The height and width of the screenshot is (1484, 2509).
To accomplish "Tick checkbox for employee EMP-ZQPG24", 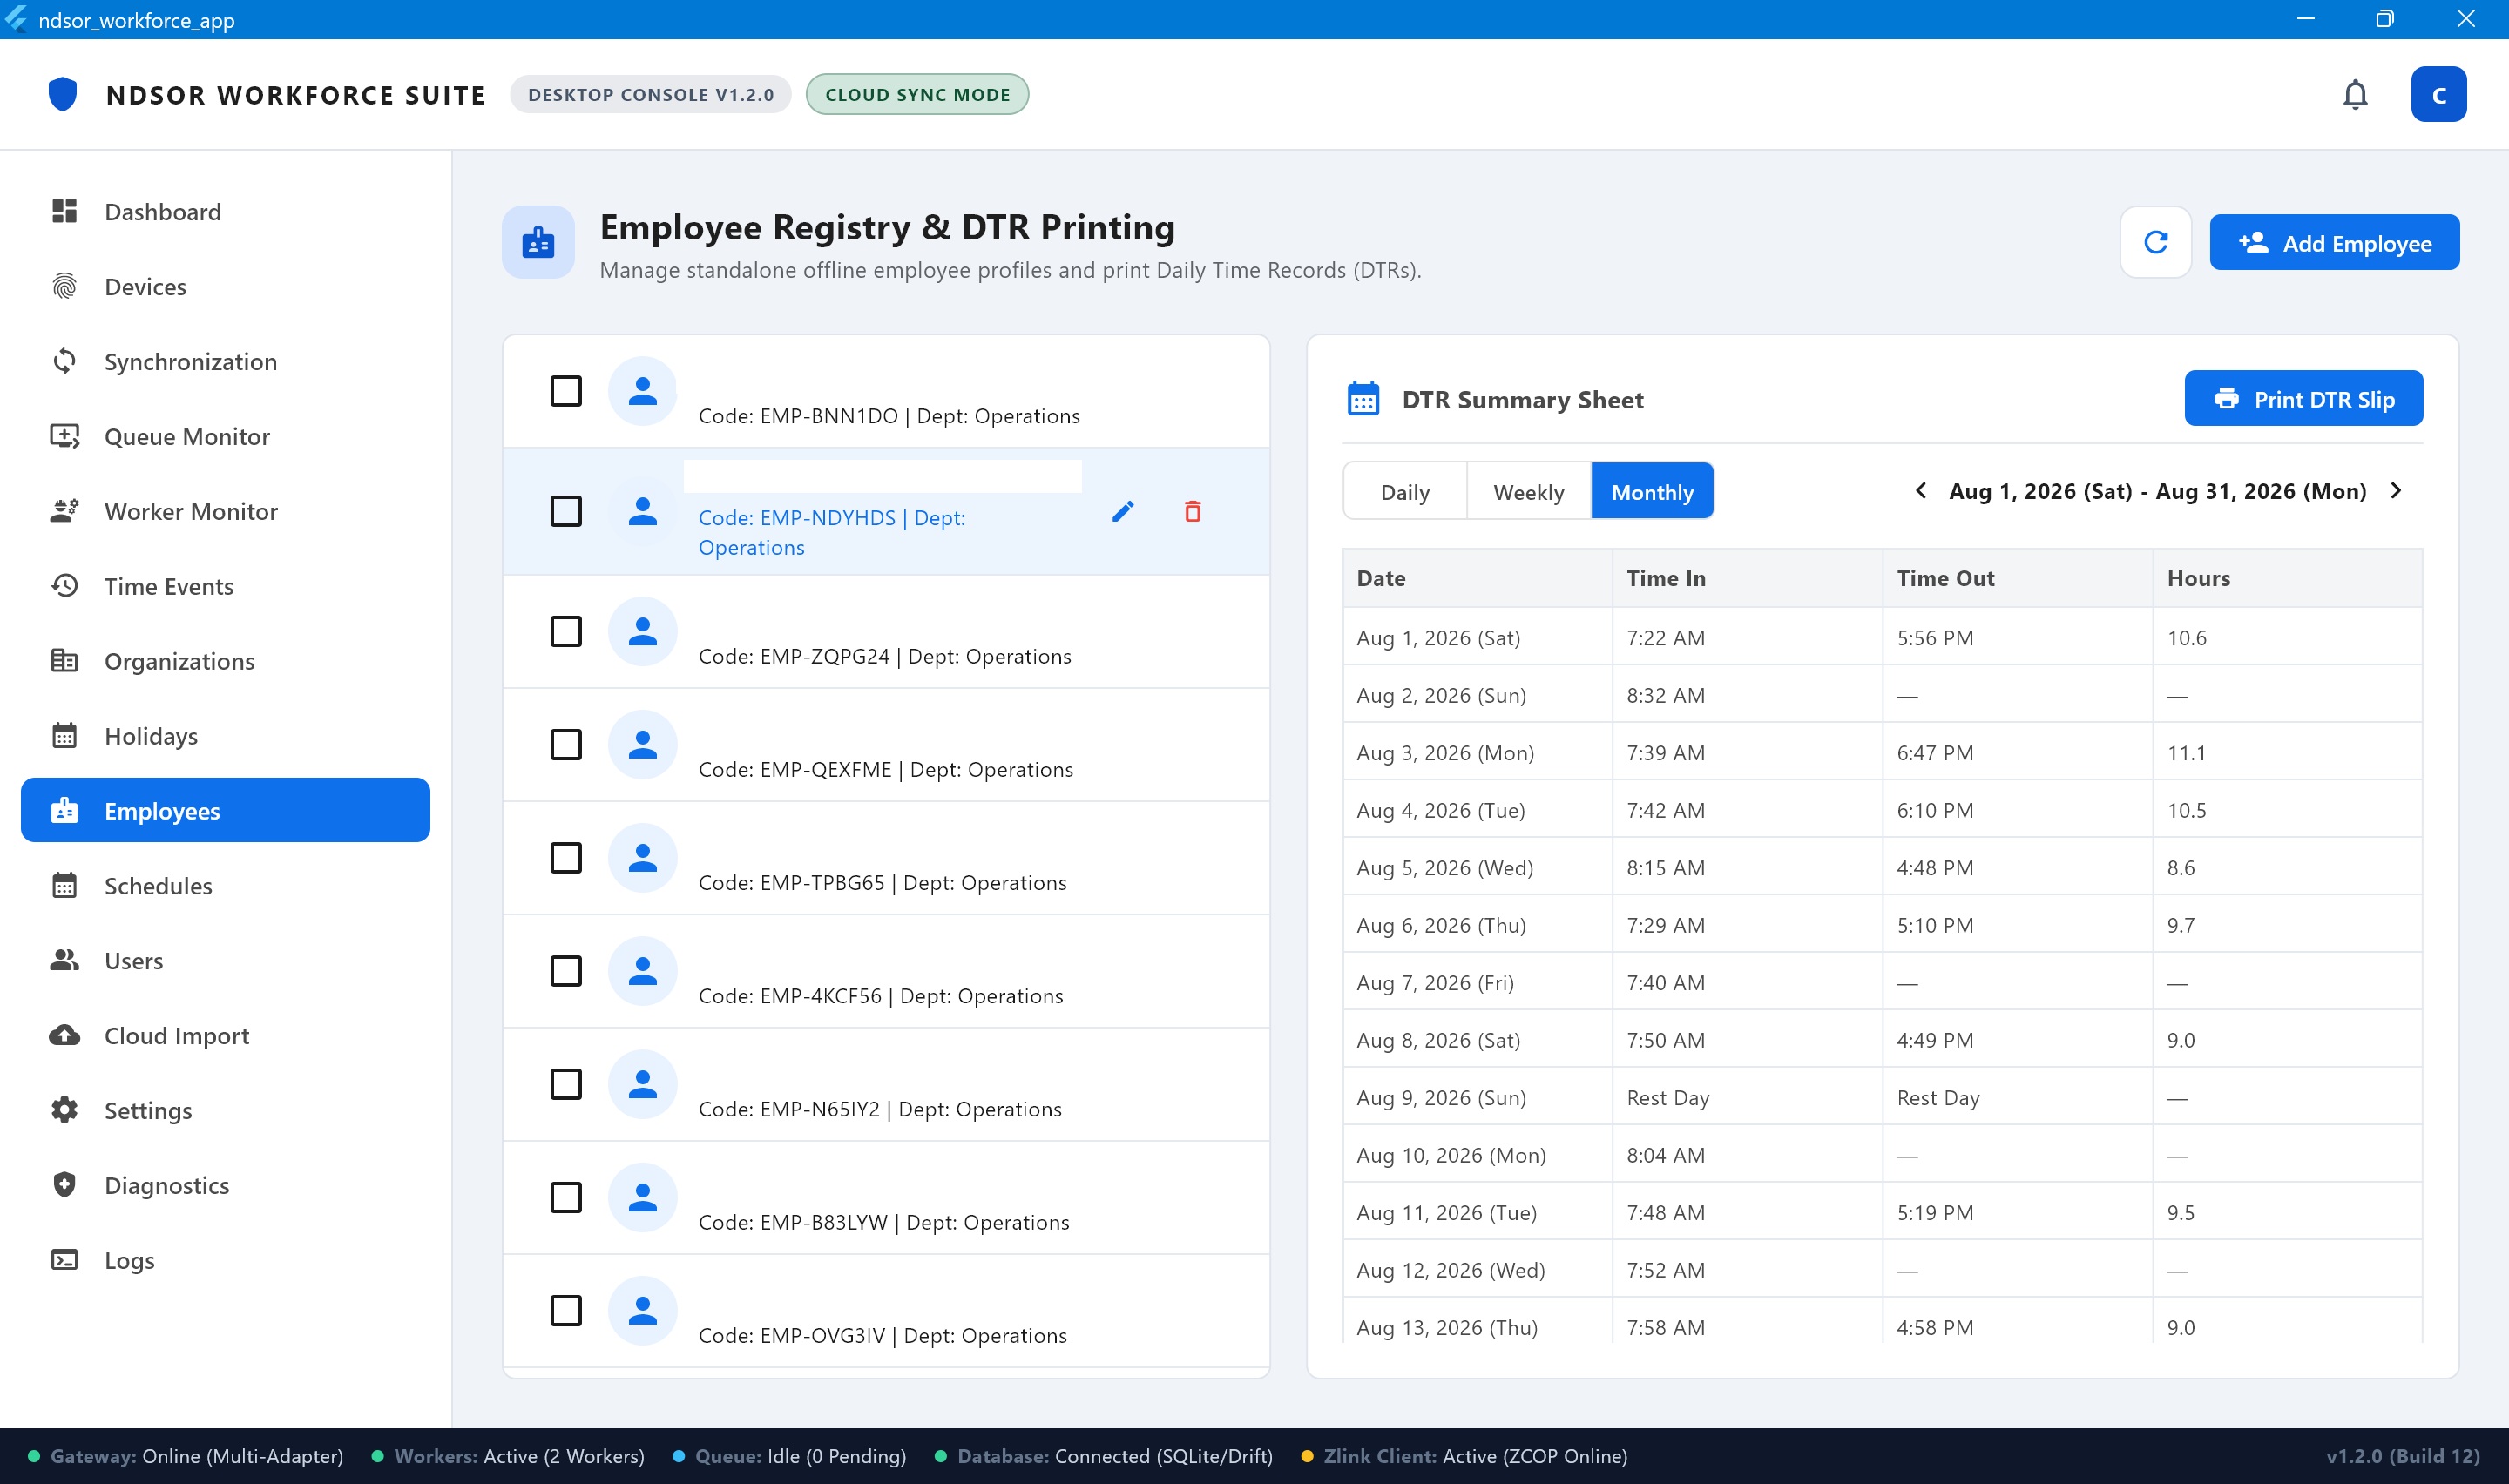I will tap(566, 631).
